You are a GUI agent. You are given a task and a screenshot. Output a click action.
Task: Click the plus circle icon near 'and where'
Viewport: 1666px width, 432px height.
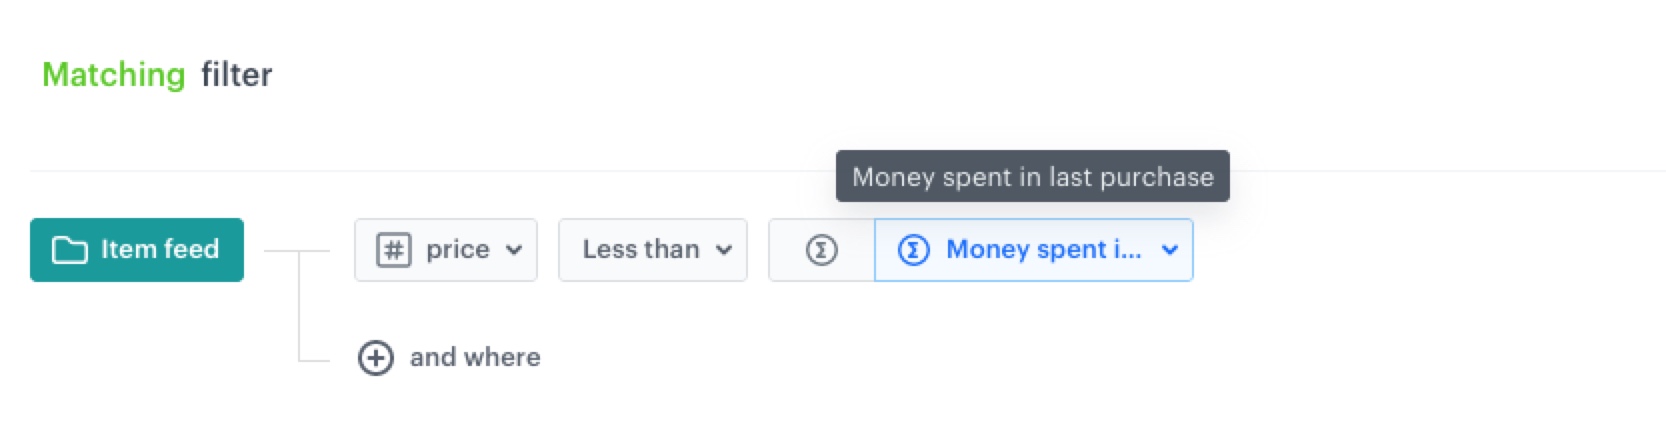(376, 358)
